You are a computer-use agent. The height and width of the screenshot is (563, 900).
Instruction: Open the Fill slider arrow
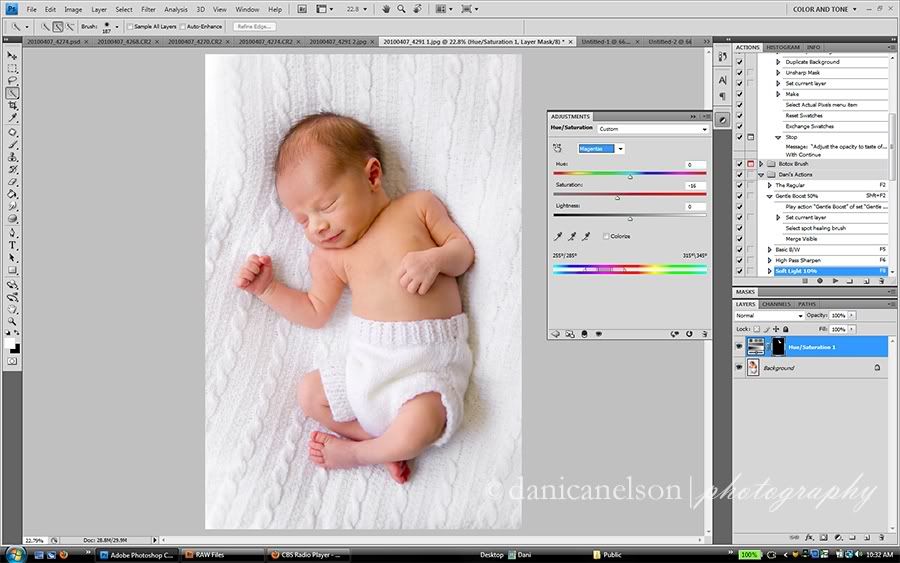click(852, 329)
